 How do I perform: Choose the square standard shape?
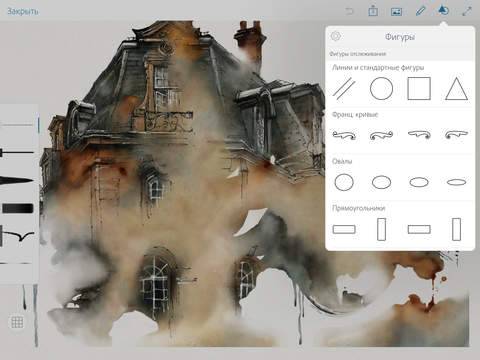419,89
